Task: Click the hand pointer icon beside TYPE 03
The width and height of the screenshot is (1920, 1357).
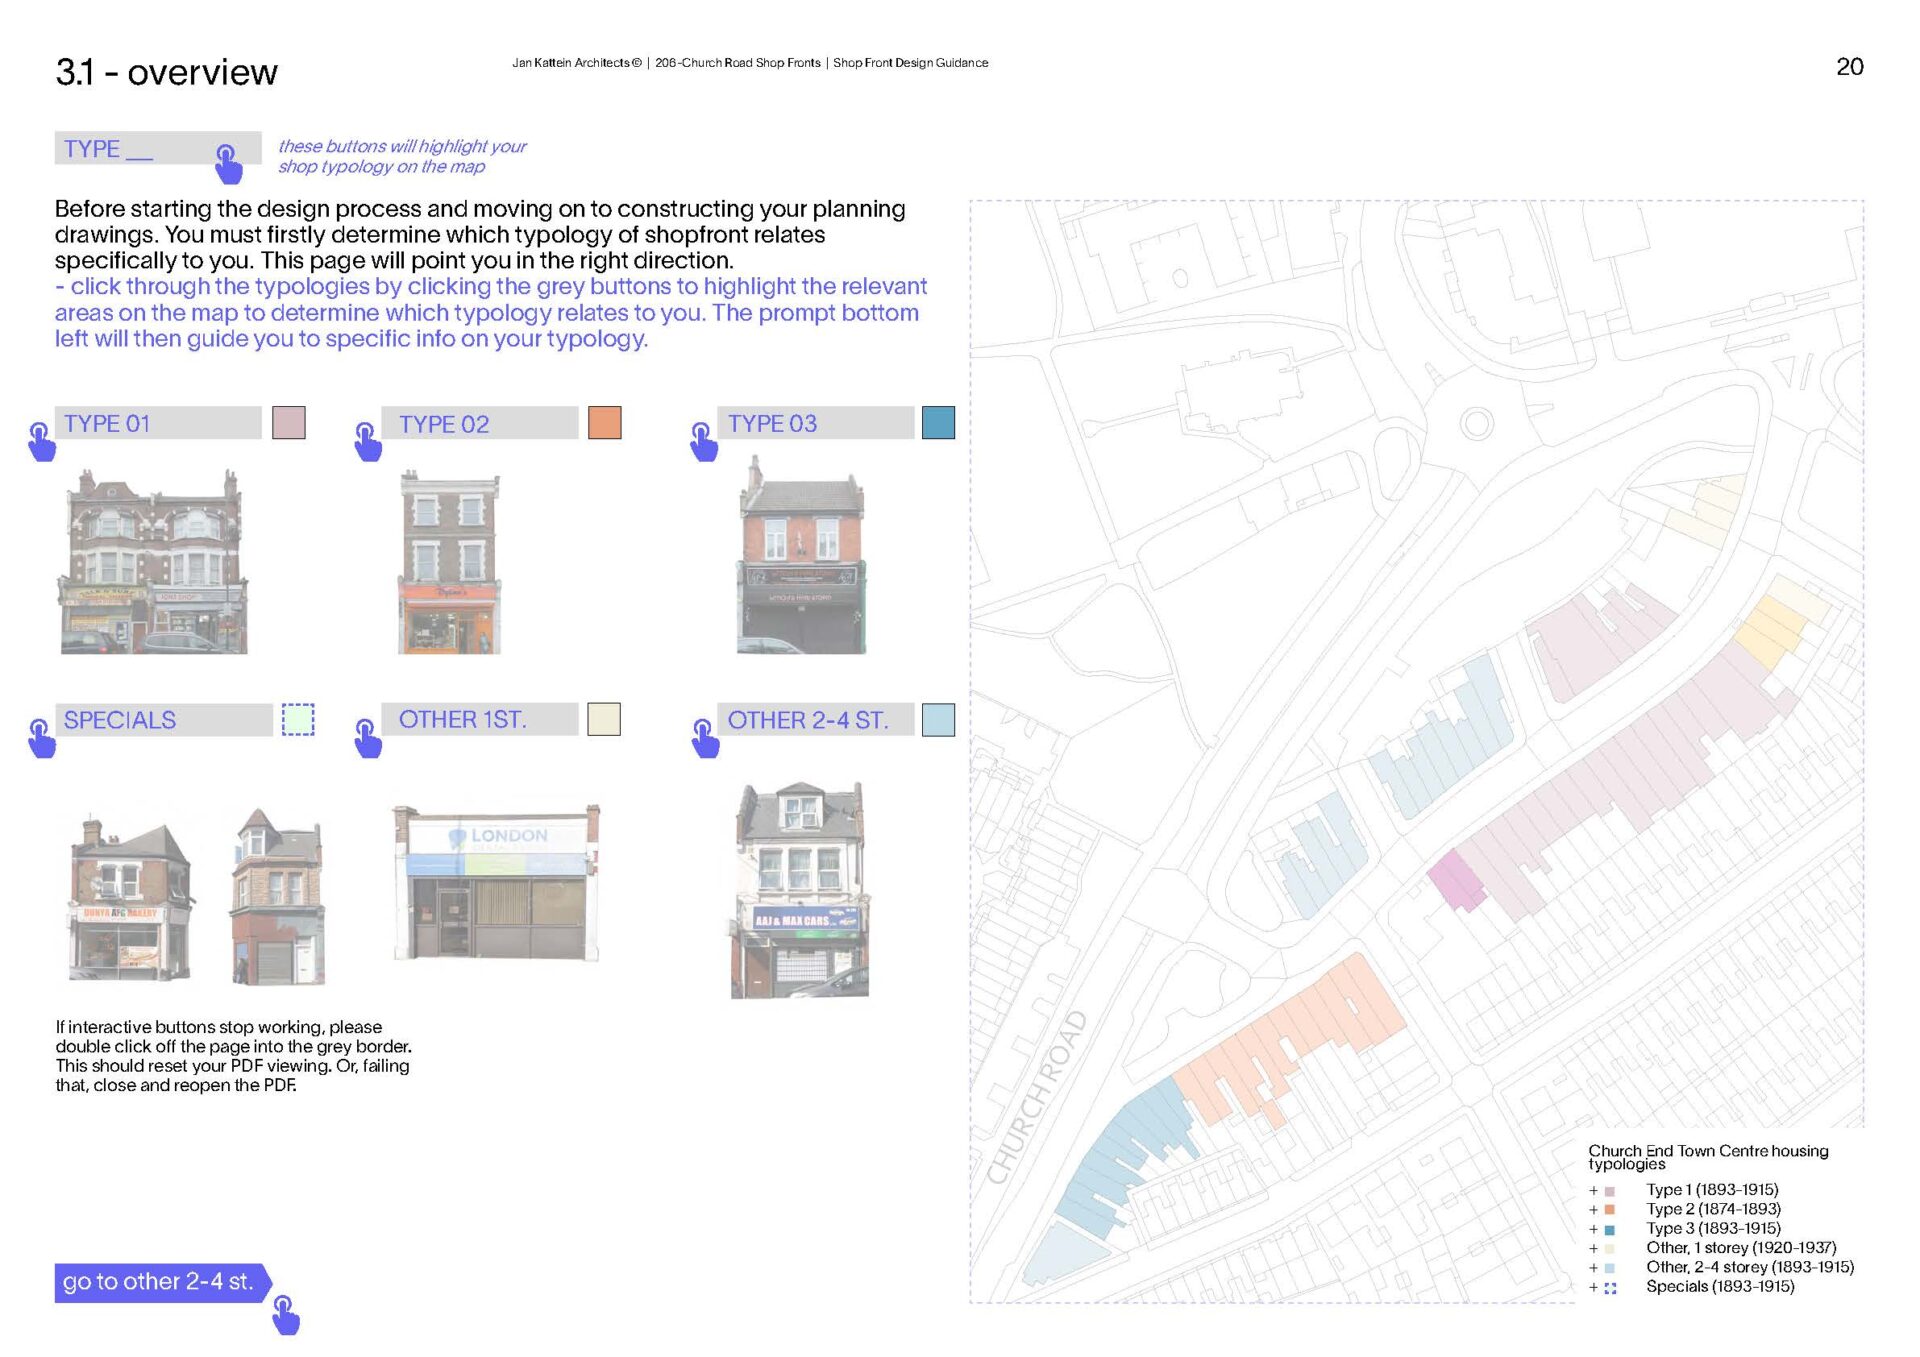Action: [704, 441]
